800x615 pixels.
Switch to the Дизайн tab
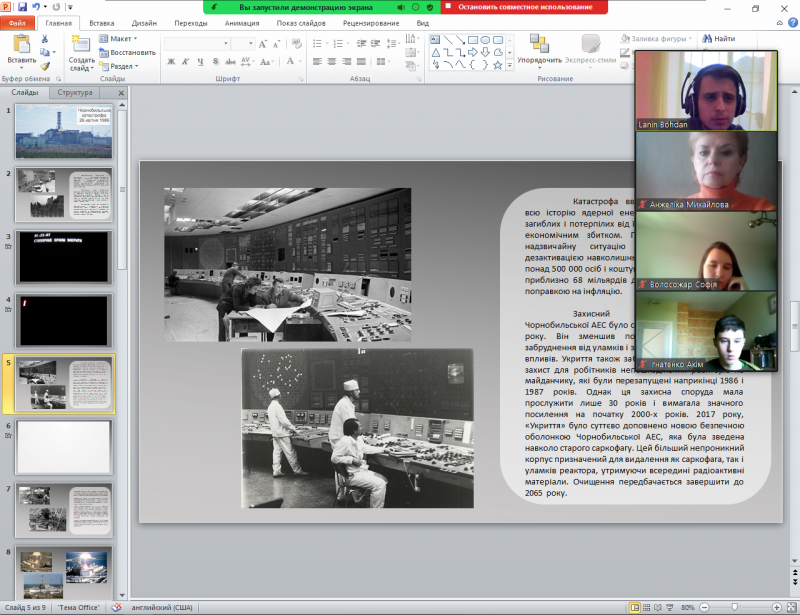point(144,23)
